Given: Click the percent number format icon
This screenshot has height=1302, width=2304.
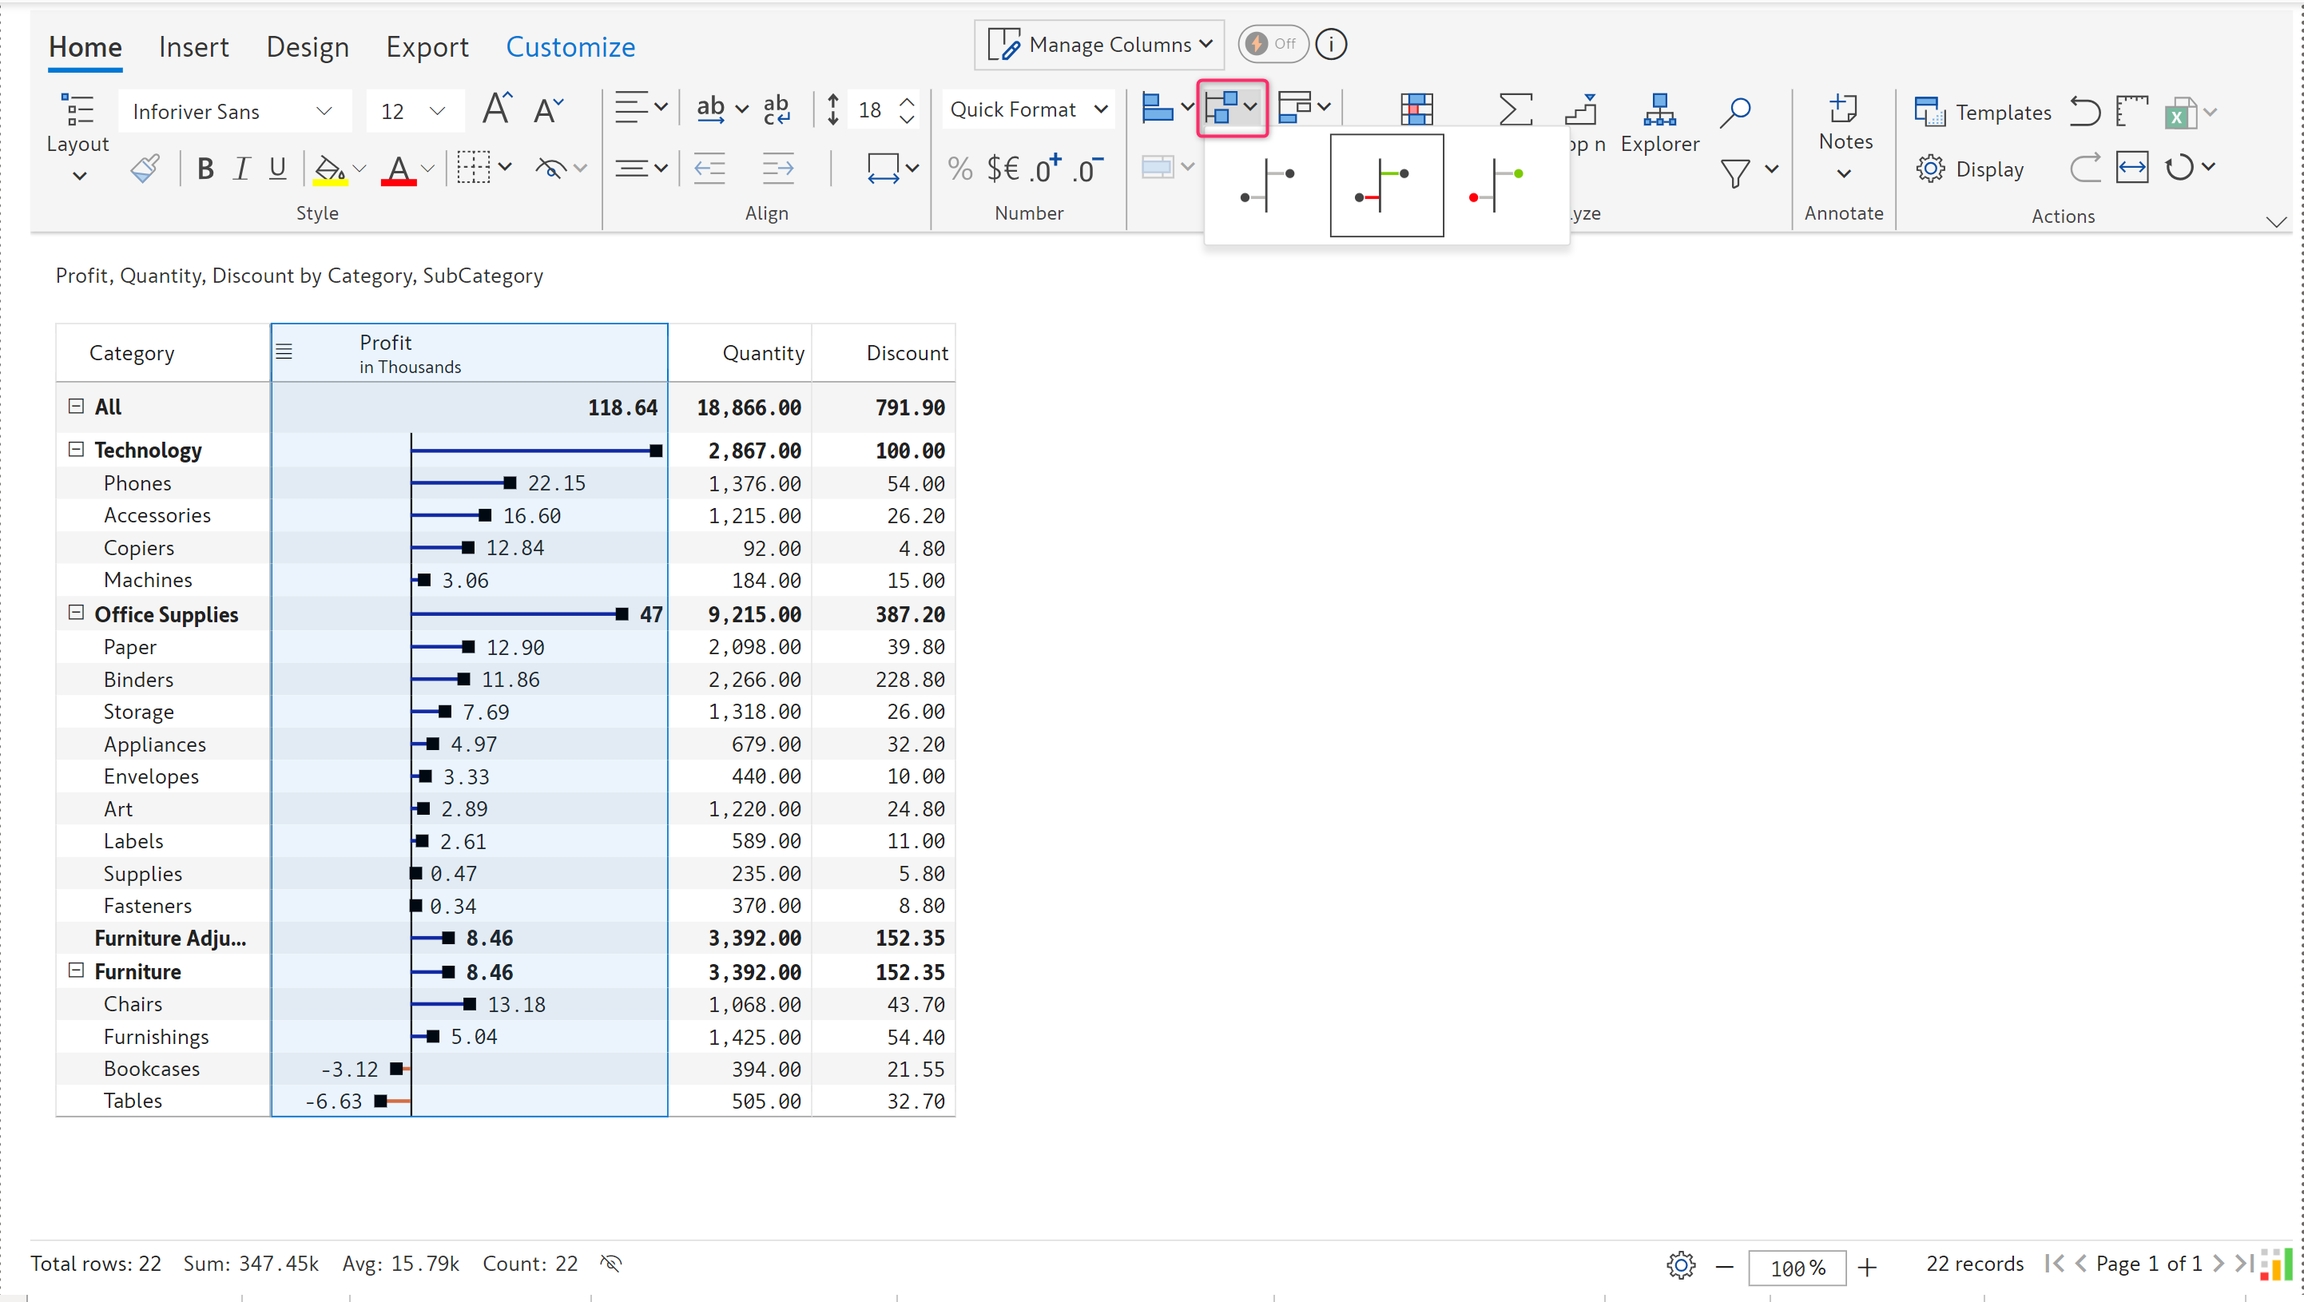Looking at the screenshot, I should (x=959, y=169).
